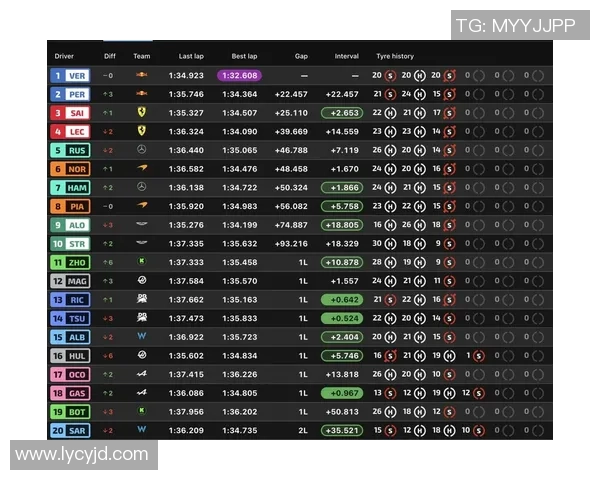Select driver badge 9 ALO

[70, 225]
